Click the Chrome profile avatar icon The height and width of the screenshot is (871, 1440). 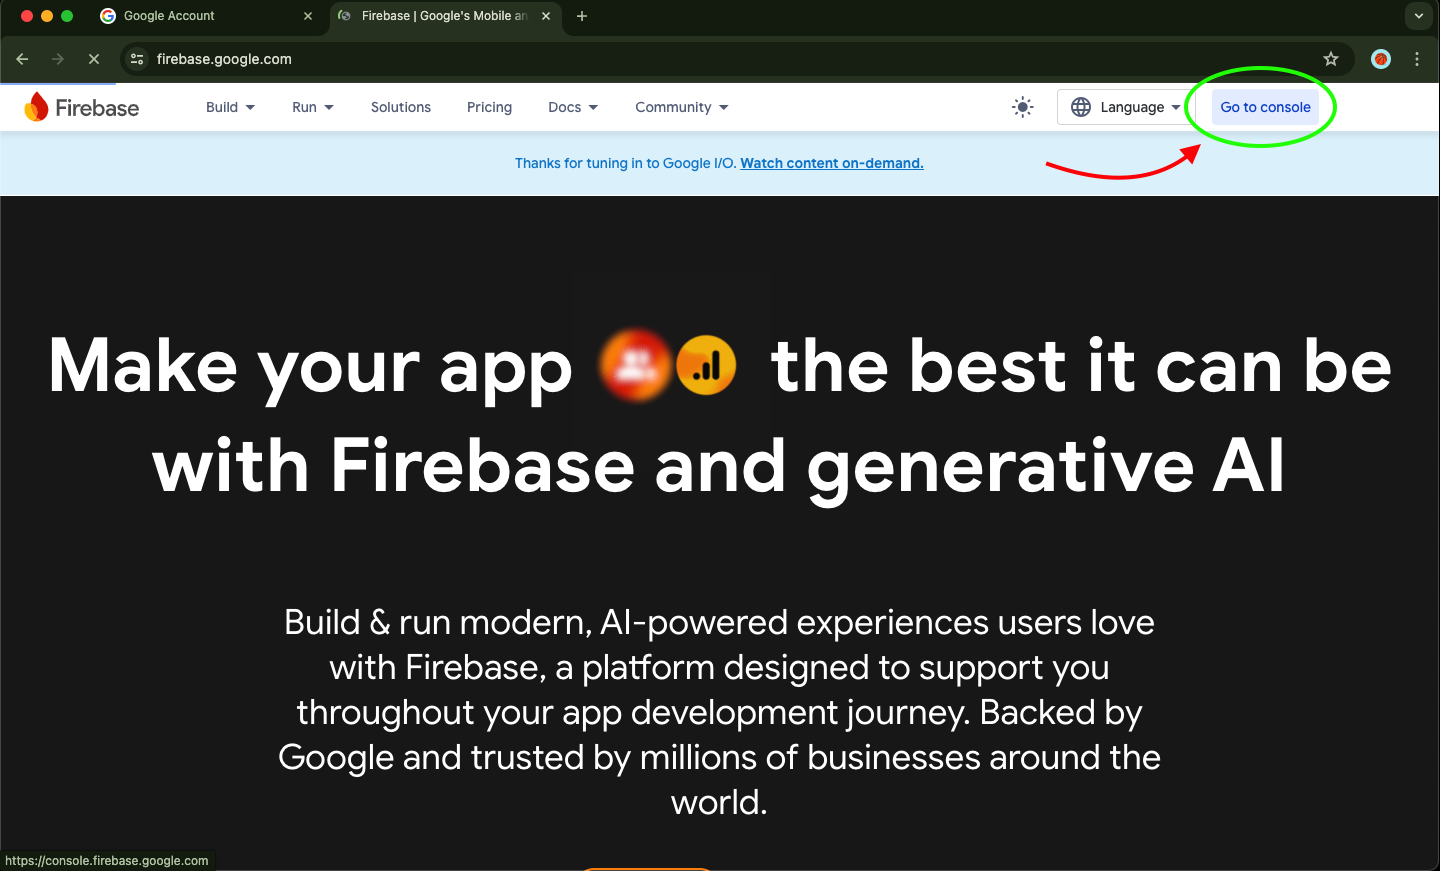click(1380, 59)
